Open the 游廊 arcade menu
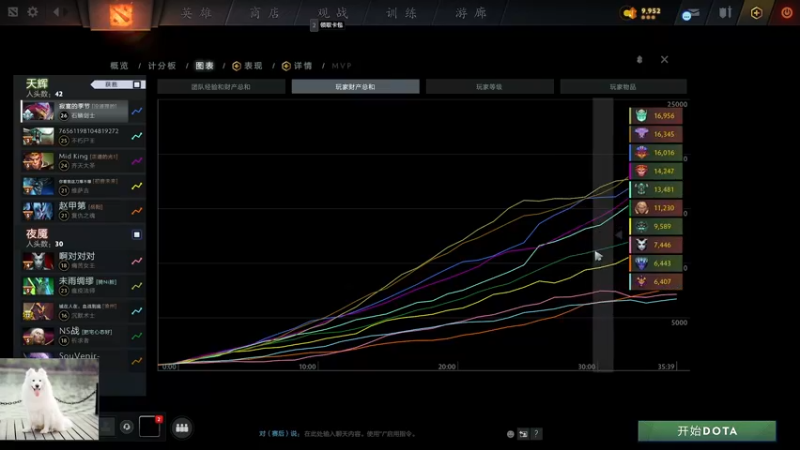Image resolution: width=800 pixels, height=450 pixels. (x=470, y=13)
